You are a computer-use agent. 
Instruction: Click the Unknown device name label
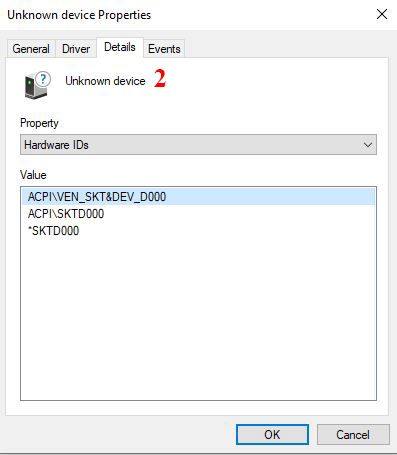pos(105,81)
